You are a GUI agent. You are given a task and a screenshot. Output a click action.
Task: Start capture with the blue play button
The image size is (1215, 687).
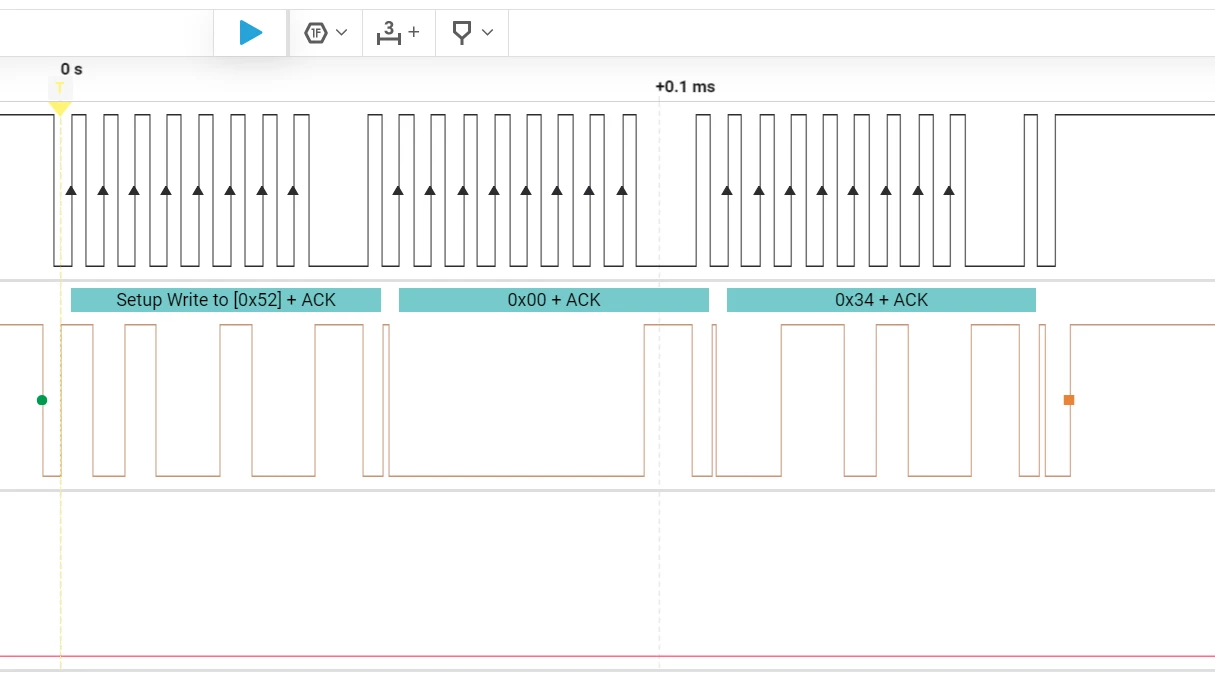pos(251,33)
